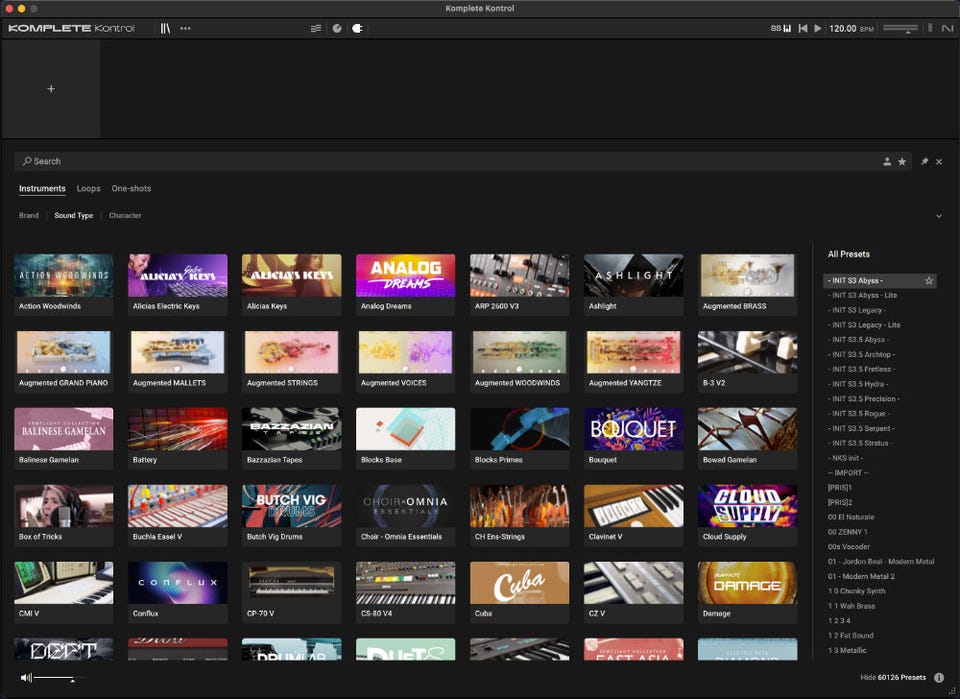Viewport: 960px width, 699px height.
Task: Click the NI logo icon
Action: point(947,28)
